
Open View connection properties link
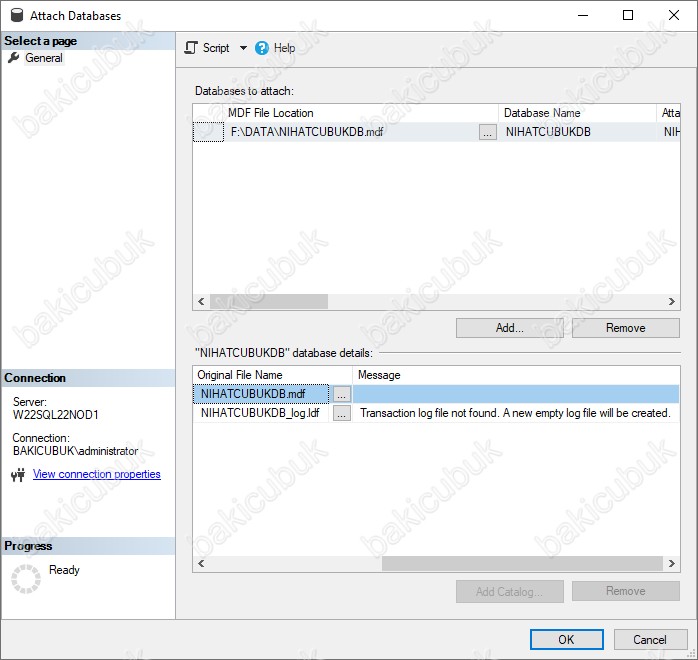[x=96, y=474]
